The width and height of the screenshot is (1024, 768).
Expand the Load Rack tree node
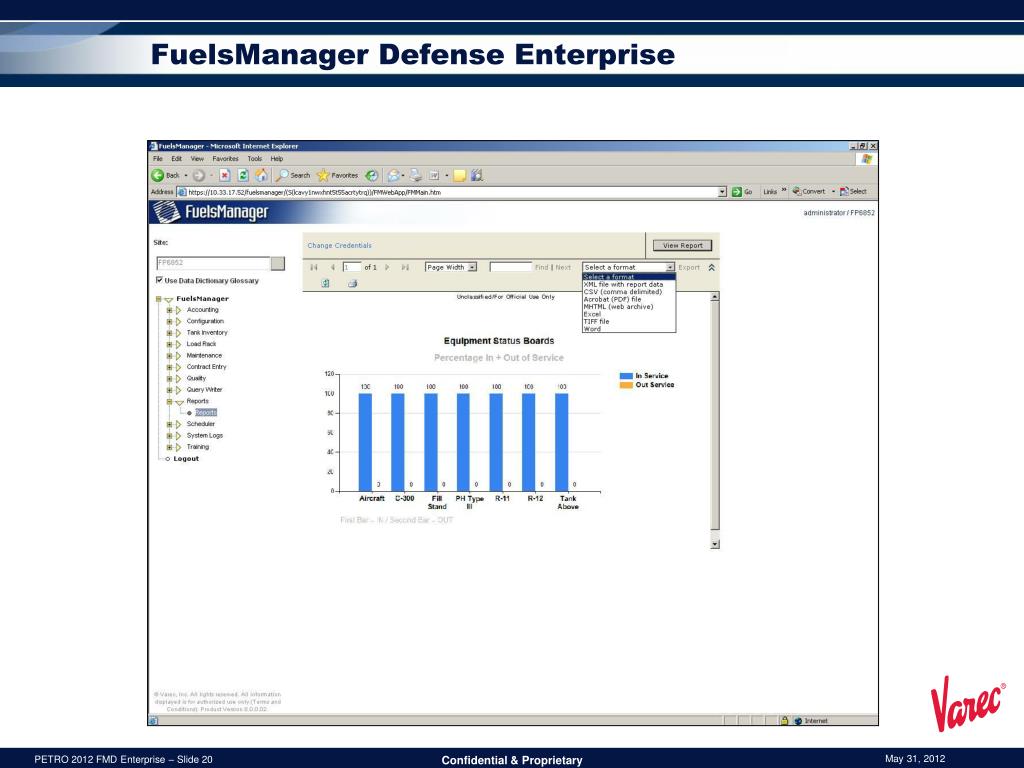[169, 344]
